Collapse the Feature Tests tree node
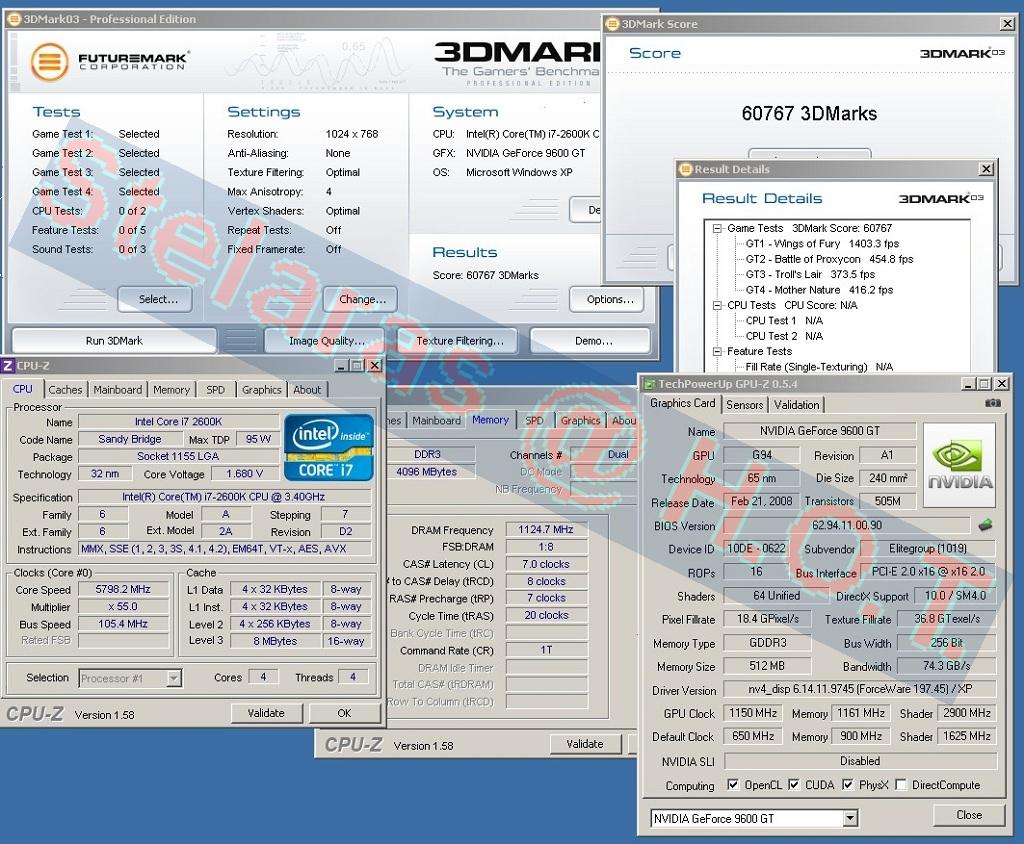This screenshot has height=844, width=1024. 717,351
